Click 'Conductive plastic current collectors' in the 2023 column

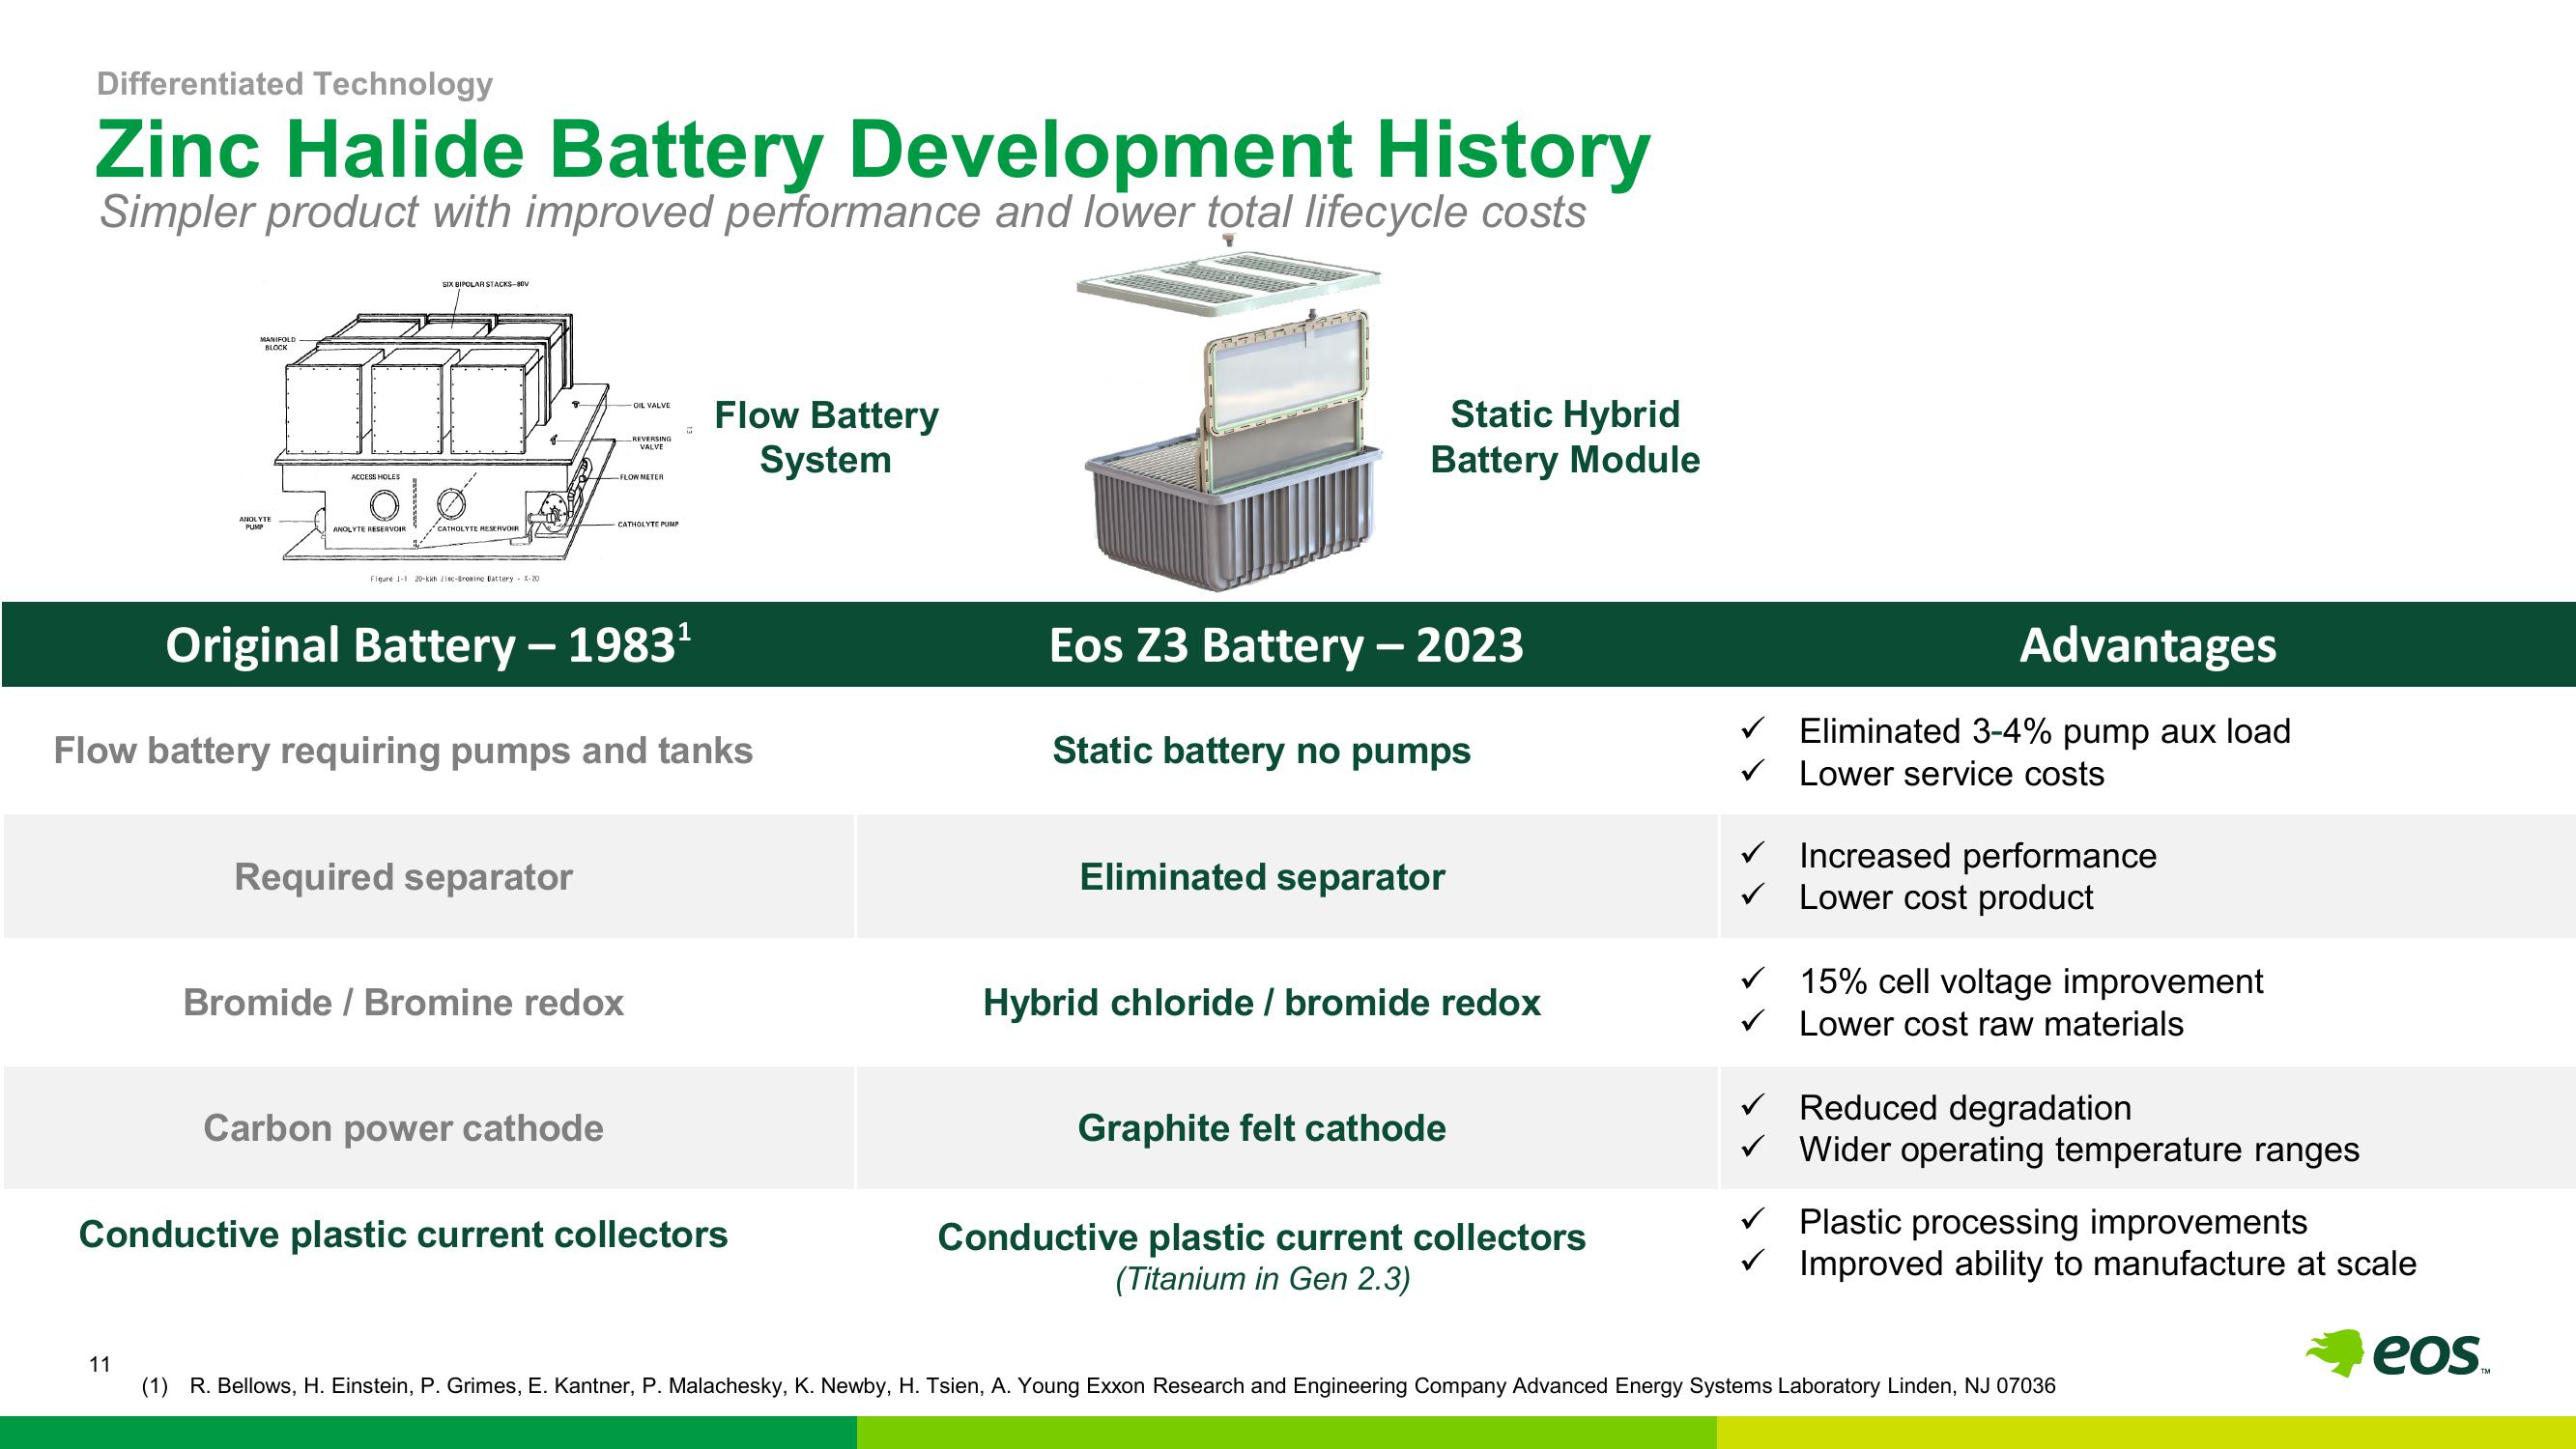1261,1237
